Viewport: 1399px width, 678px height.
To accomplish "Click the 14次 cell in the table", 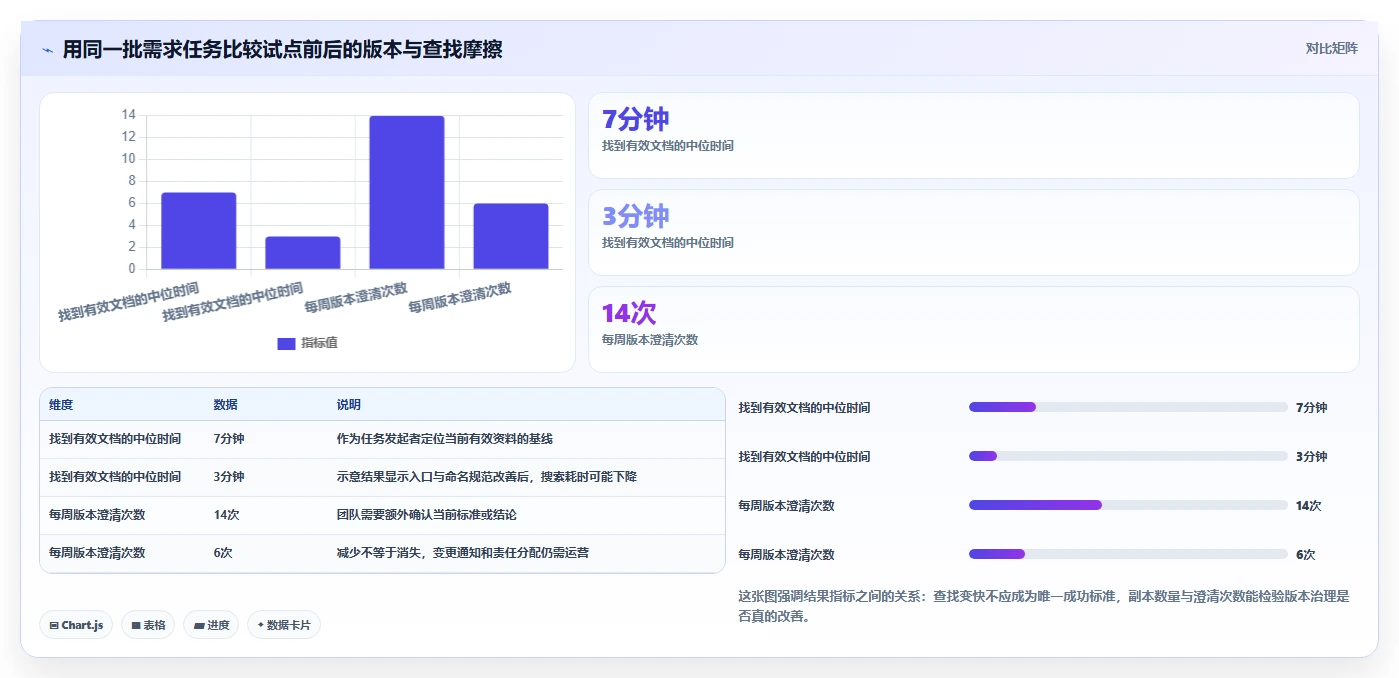I will (226, 515).
